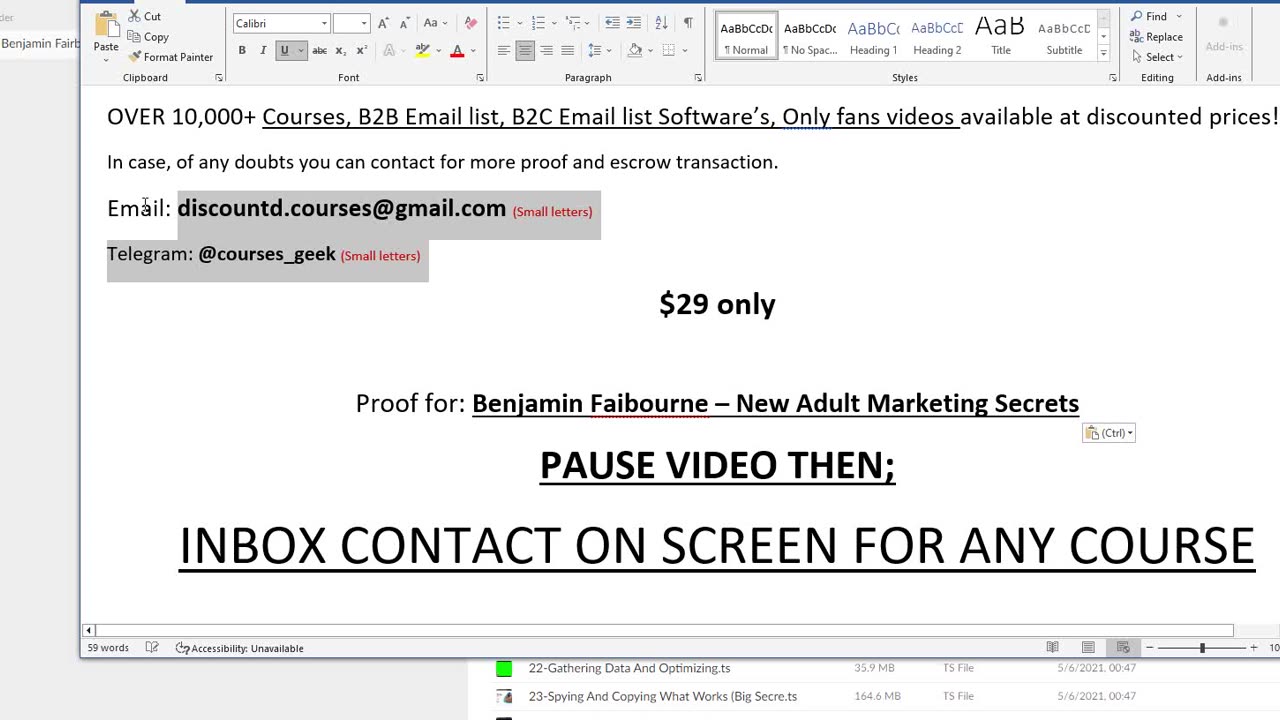Screen dimensions: 1280x720
Task: Expand the Styles gallery more button
Action: pyautogui.click(x=1103, y=52)
